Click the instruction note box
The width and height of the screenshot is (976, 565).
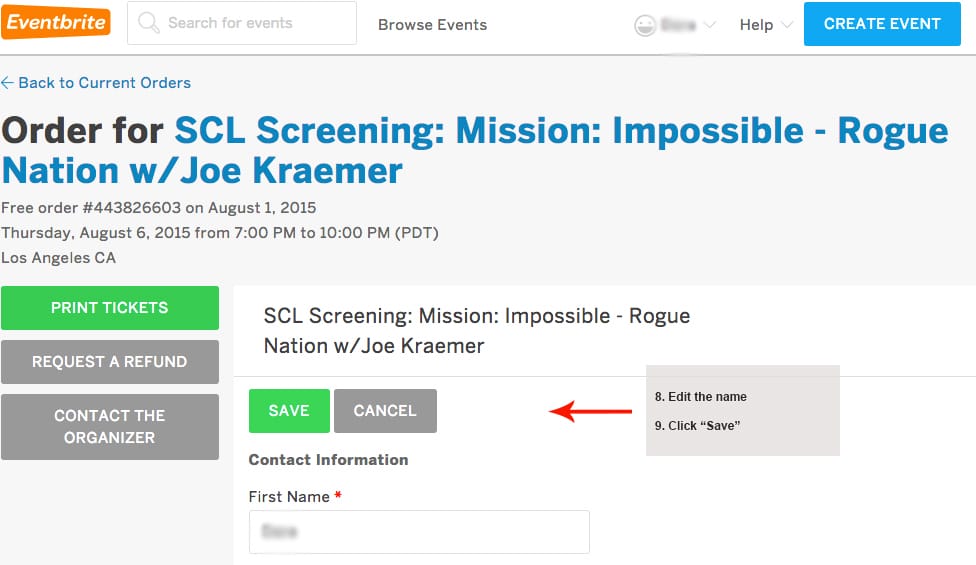tap(742, 411)
